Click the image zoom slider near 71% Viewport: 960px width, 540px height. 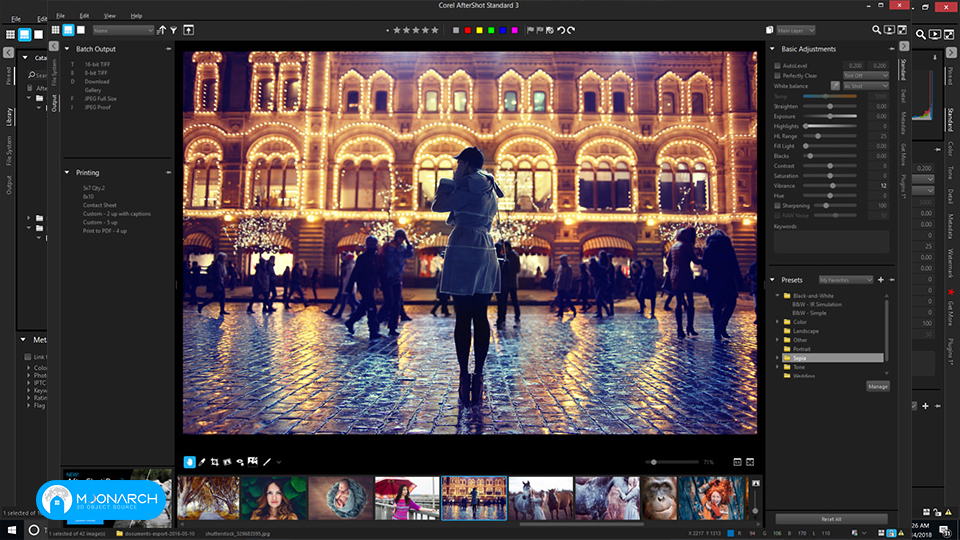672,462
